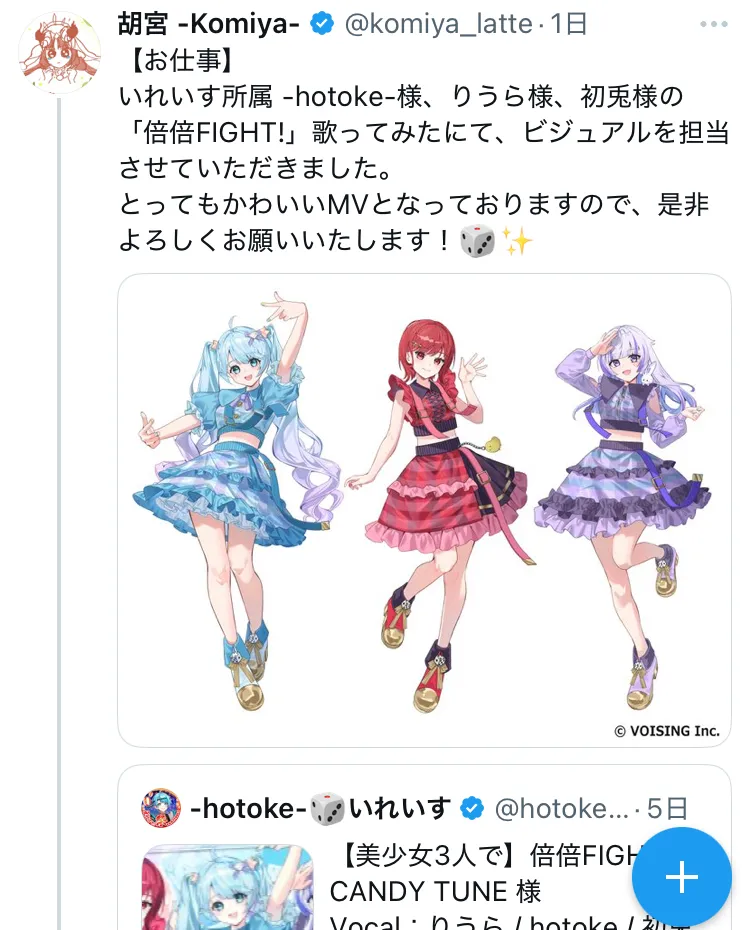Click -hotoke- verified badge in quoted tweet
Image resolution: width=750 pixels, height=930 pixels.
point(472,808)
